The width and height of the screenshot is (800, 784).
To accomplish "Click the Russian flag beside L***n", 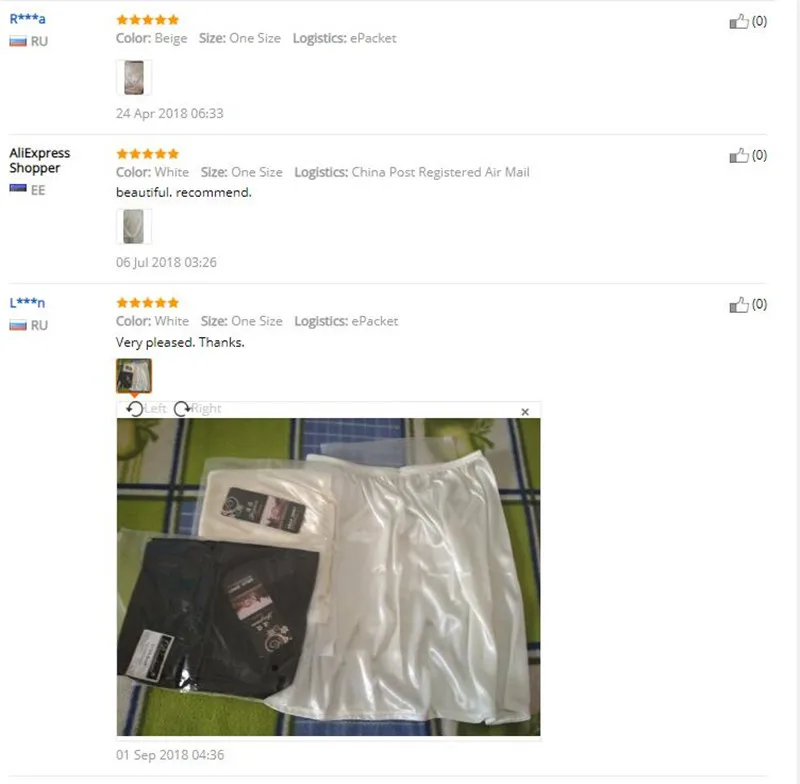I will tap(18, 325).
